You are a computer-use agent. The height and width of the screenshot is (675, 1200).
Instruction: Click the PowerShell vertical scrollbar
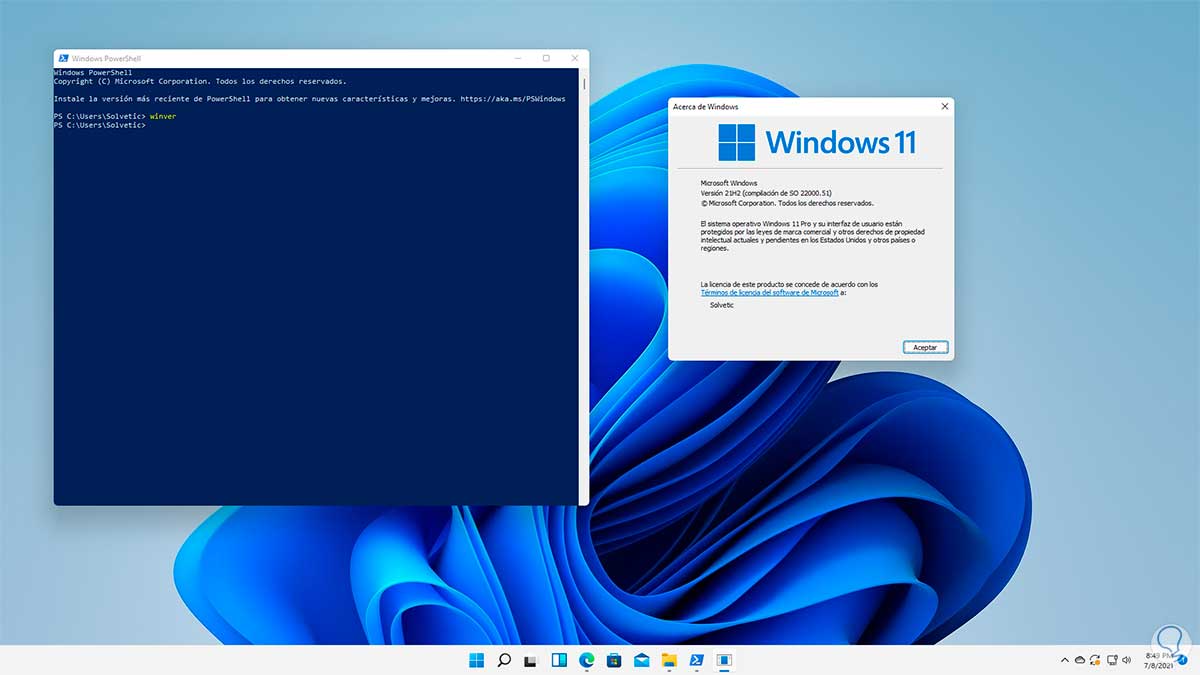584,286
